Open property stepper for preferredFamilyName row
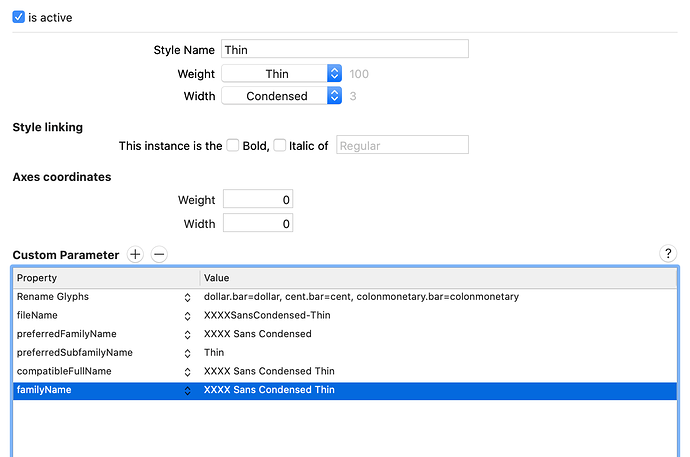 tap(187, 335)
